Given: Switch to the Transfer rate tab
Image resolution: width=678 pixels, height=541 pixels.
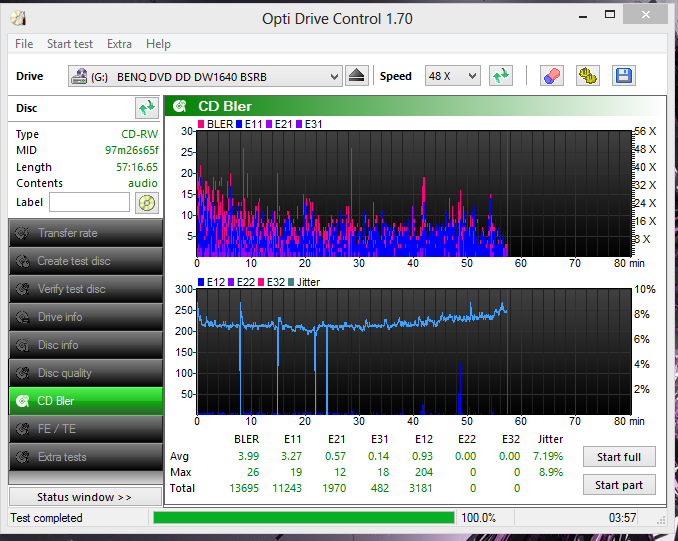Looking at the screenshot, I should (86, 233).
